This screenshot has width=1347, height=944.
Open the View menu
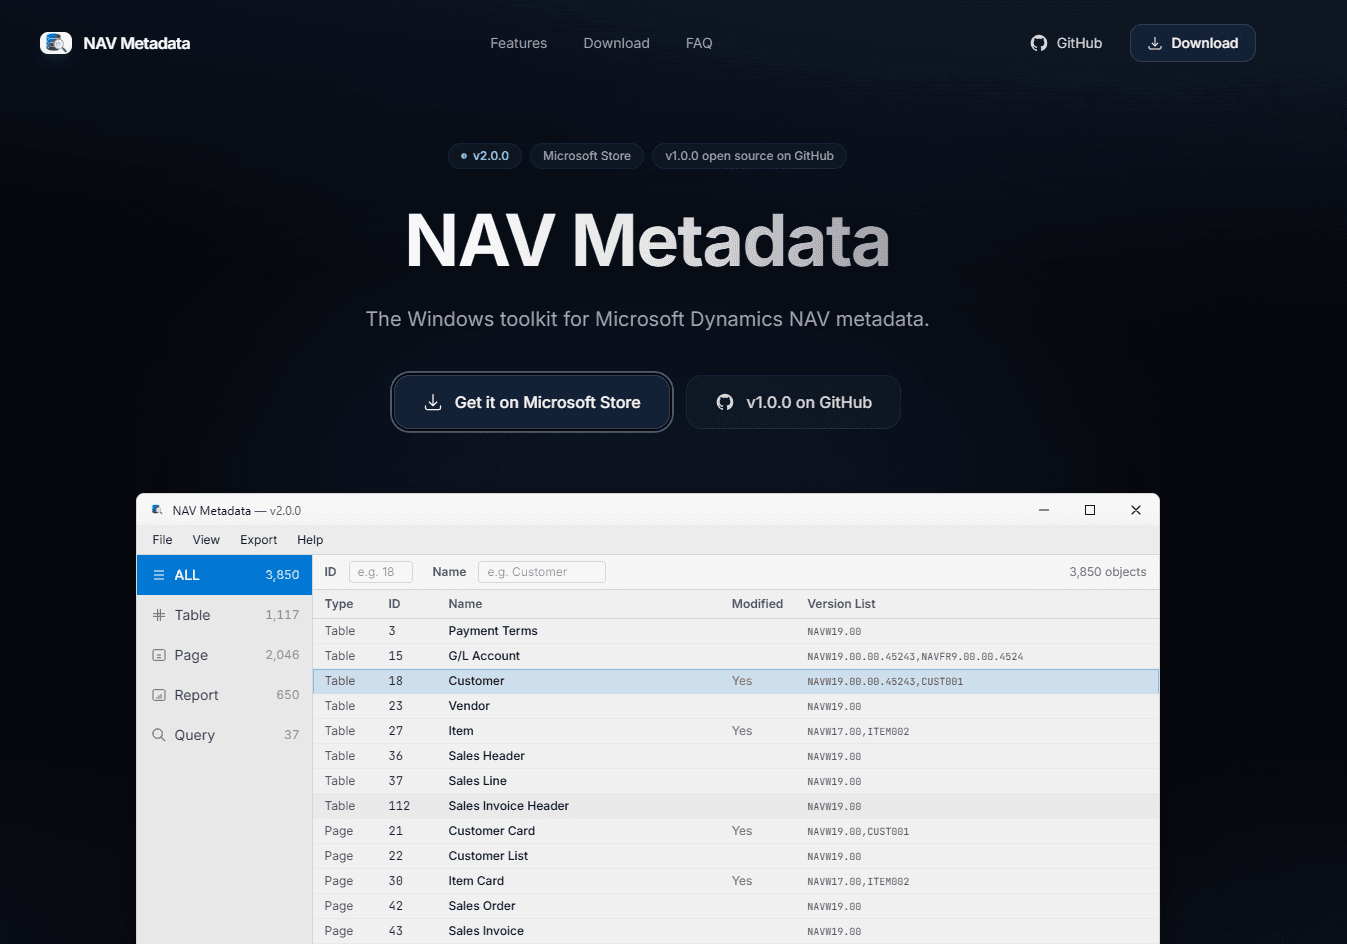point(206,540)
